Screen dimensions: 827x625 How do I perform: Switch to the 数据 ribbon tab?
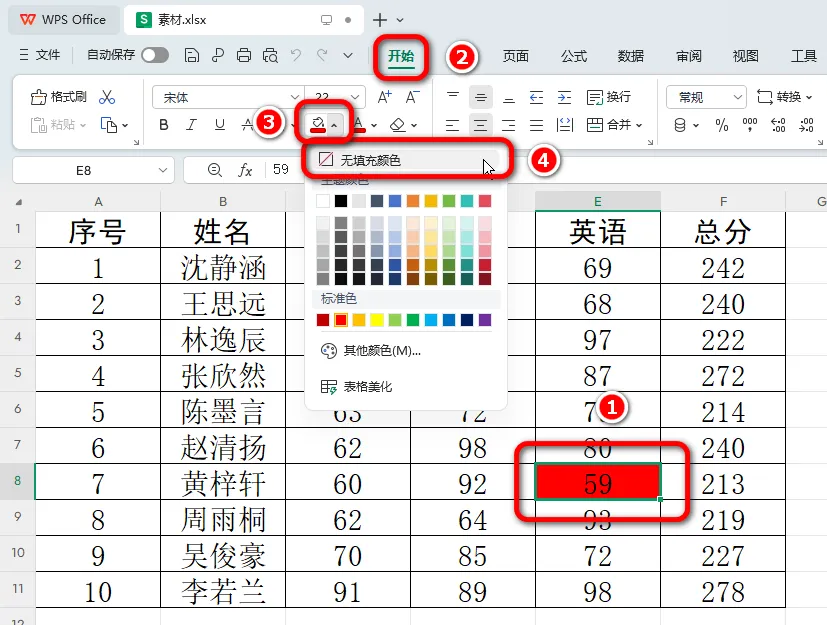[x=631, y=56]
